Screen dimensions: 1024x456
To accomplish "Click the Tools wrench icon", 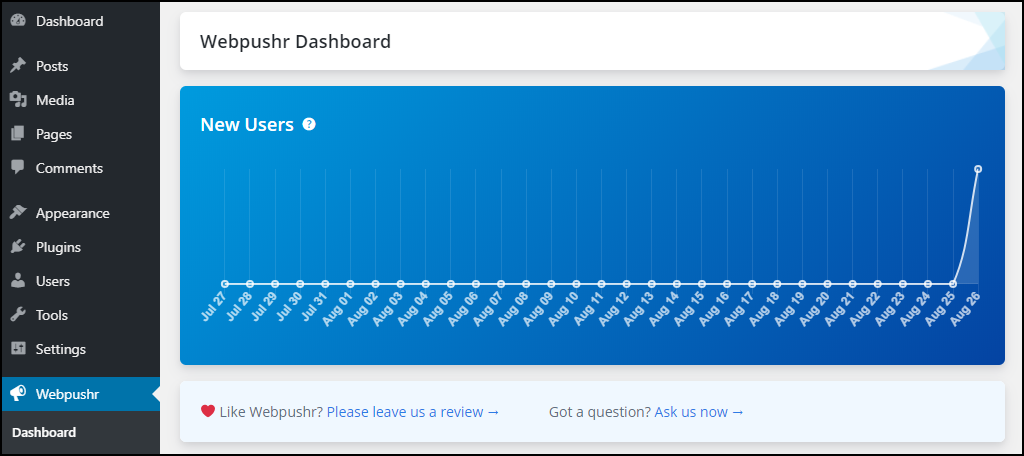I will [18, 315].
